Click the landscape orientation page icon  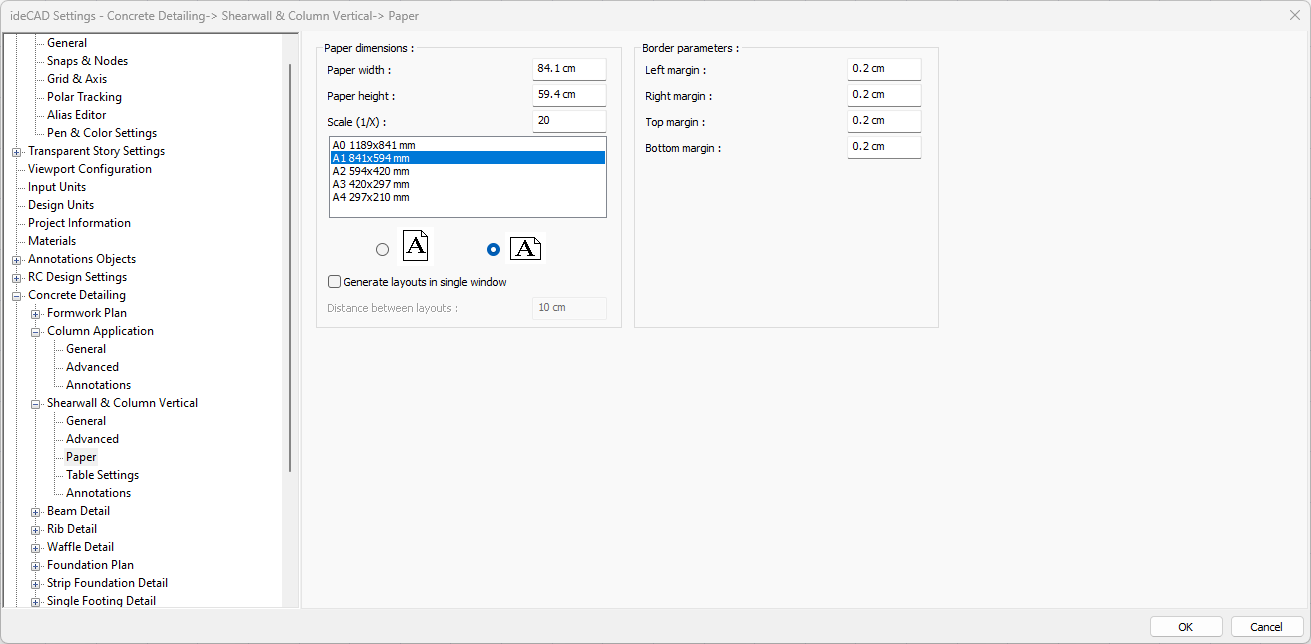click(524, 249)
